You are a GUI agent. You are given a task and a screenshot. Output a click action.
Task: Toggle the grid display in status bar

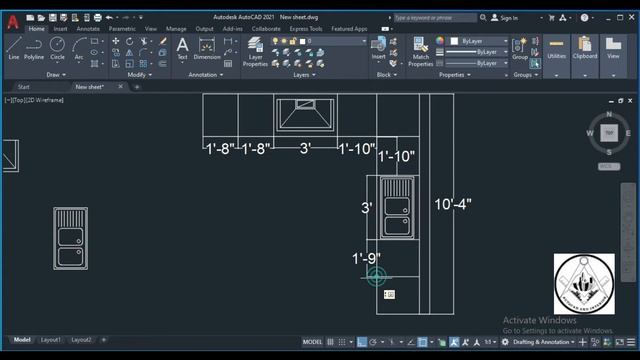(330, 342)
